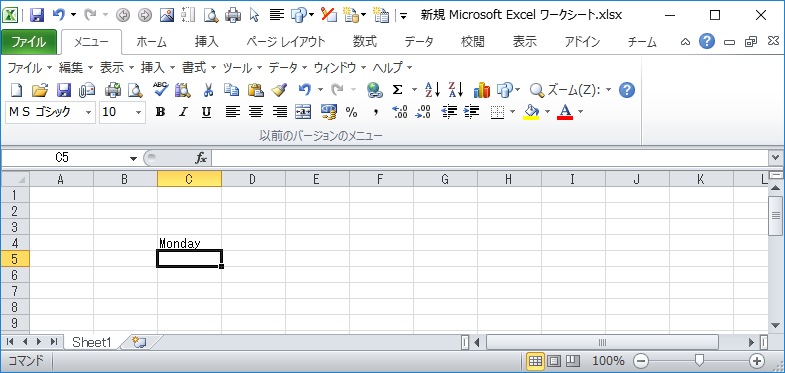This screenshot has height=373, width=785.
Task: Click the insert function fx button
Action: tap(201, 159)
